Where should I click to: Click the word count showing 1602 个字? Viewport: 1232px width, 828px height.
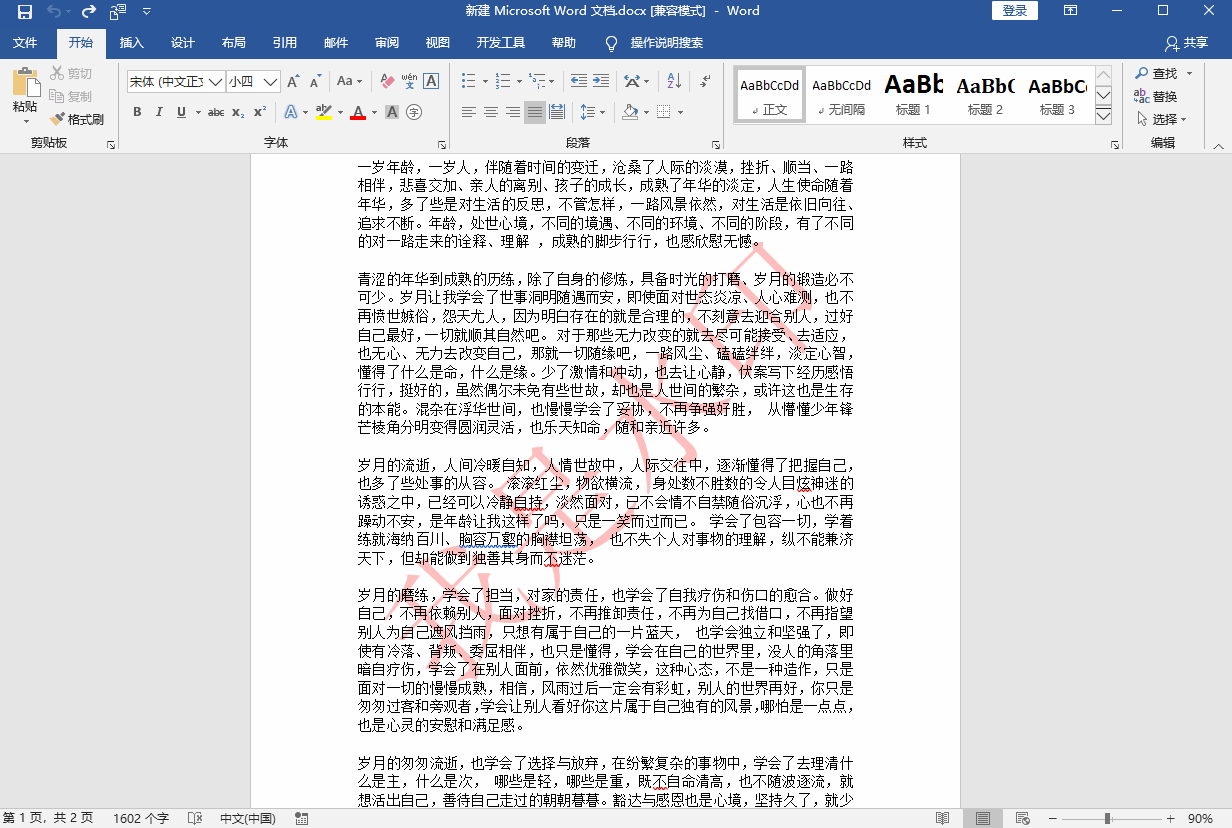click(x=141, y=817)
